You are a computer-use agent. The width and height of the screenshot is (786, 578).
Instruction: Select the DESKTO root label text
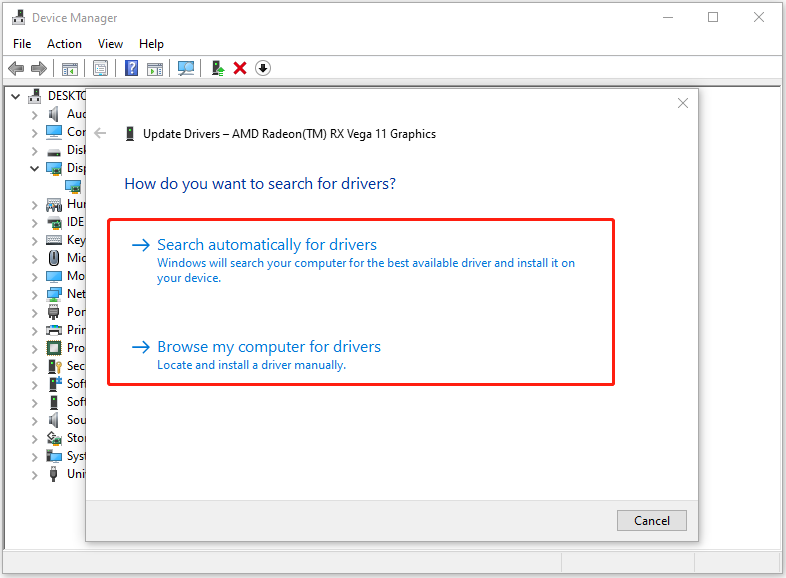[x=67, y=95]
